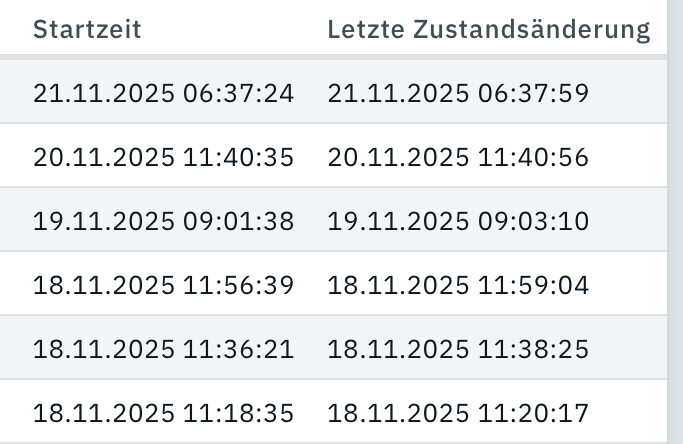The image size is (683, 444).
Task: Select last change cell 20.11.2025 11:40:56
Action: pyautogui.click(x=457, y=157)
